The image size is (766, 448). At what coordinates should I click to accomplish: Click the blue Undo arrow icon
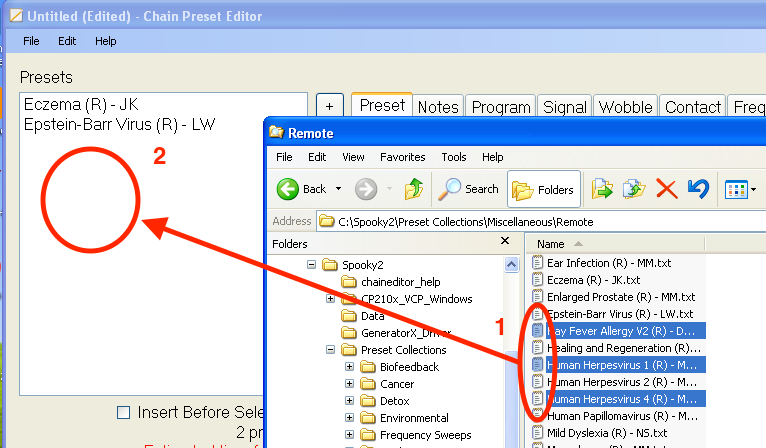click(699, 189)
